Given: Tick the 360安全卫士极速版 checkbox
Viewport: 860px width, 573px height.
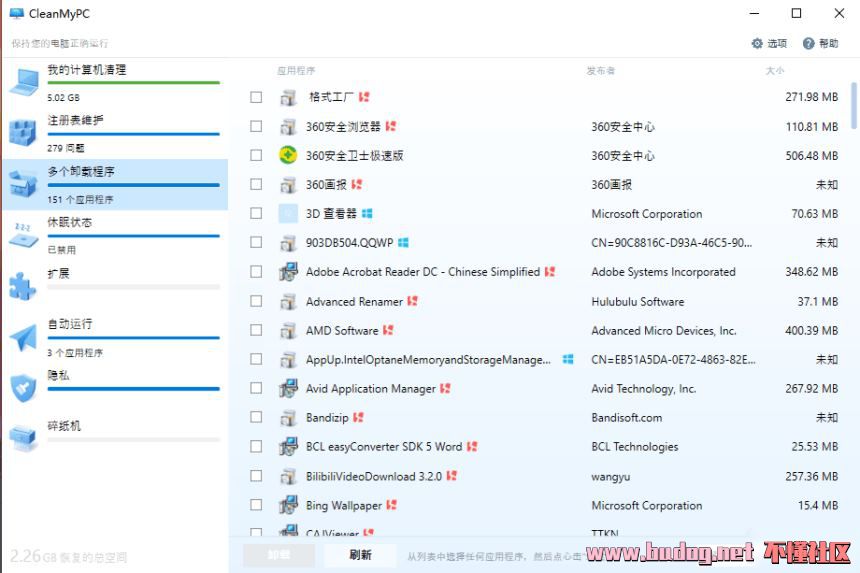Looking at the screenshot, I should (256, 155).
